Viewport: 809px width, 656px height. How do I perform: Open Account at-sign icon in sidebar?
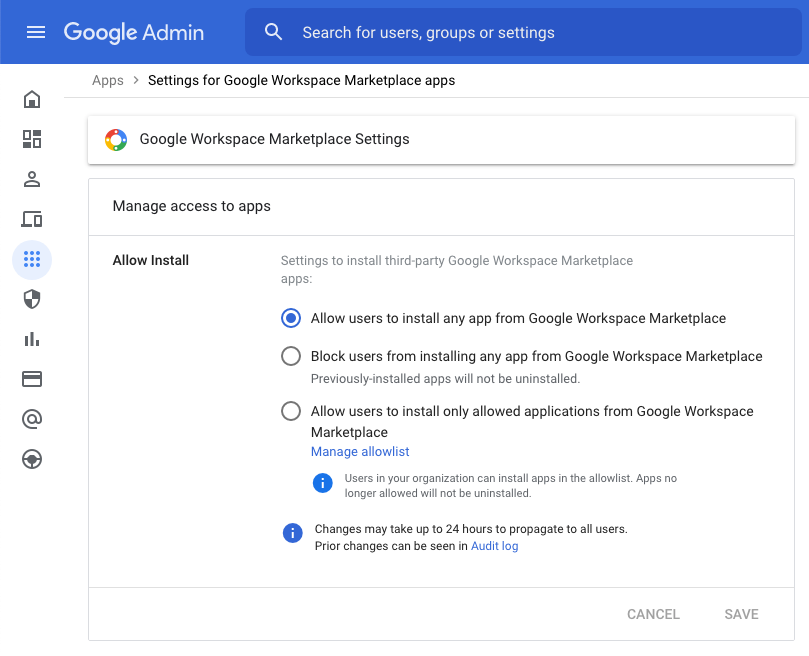click(32, 419)
